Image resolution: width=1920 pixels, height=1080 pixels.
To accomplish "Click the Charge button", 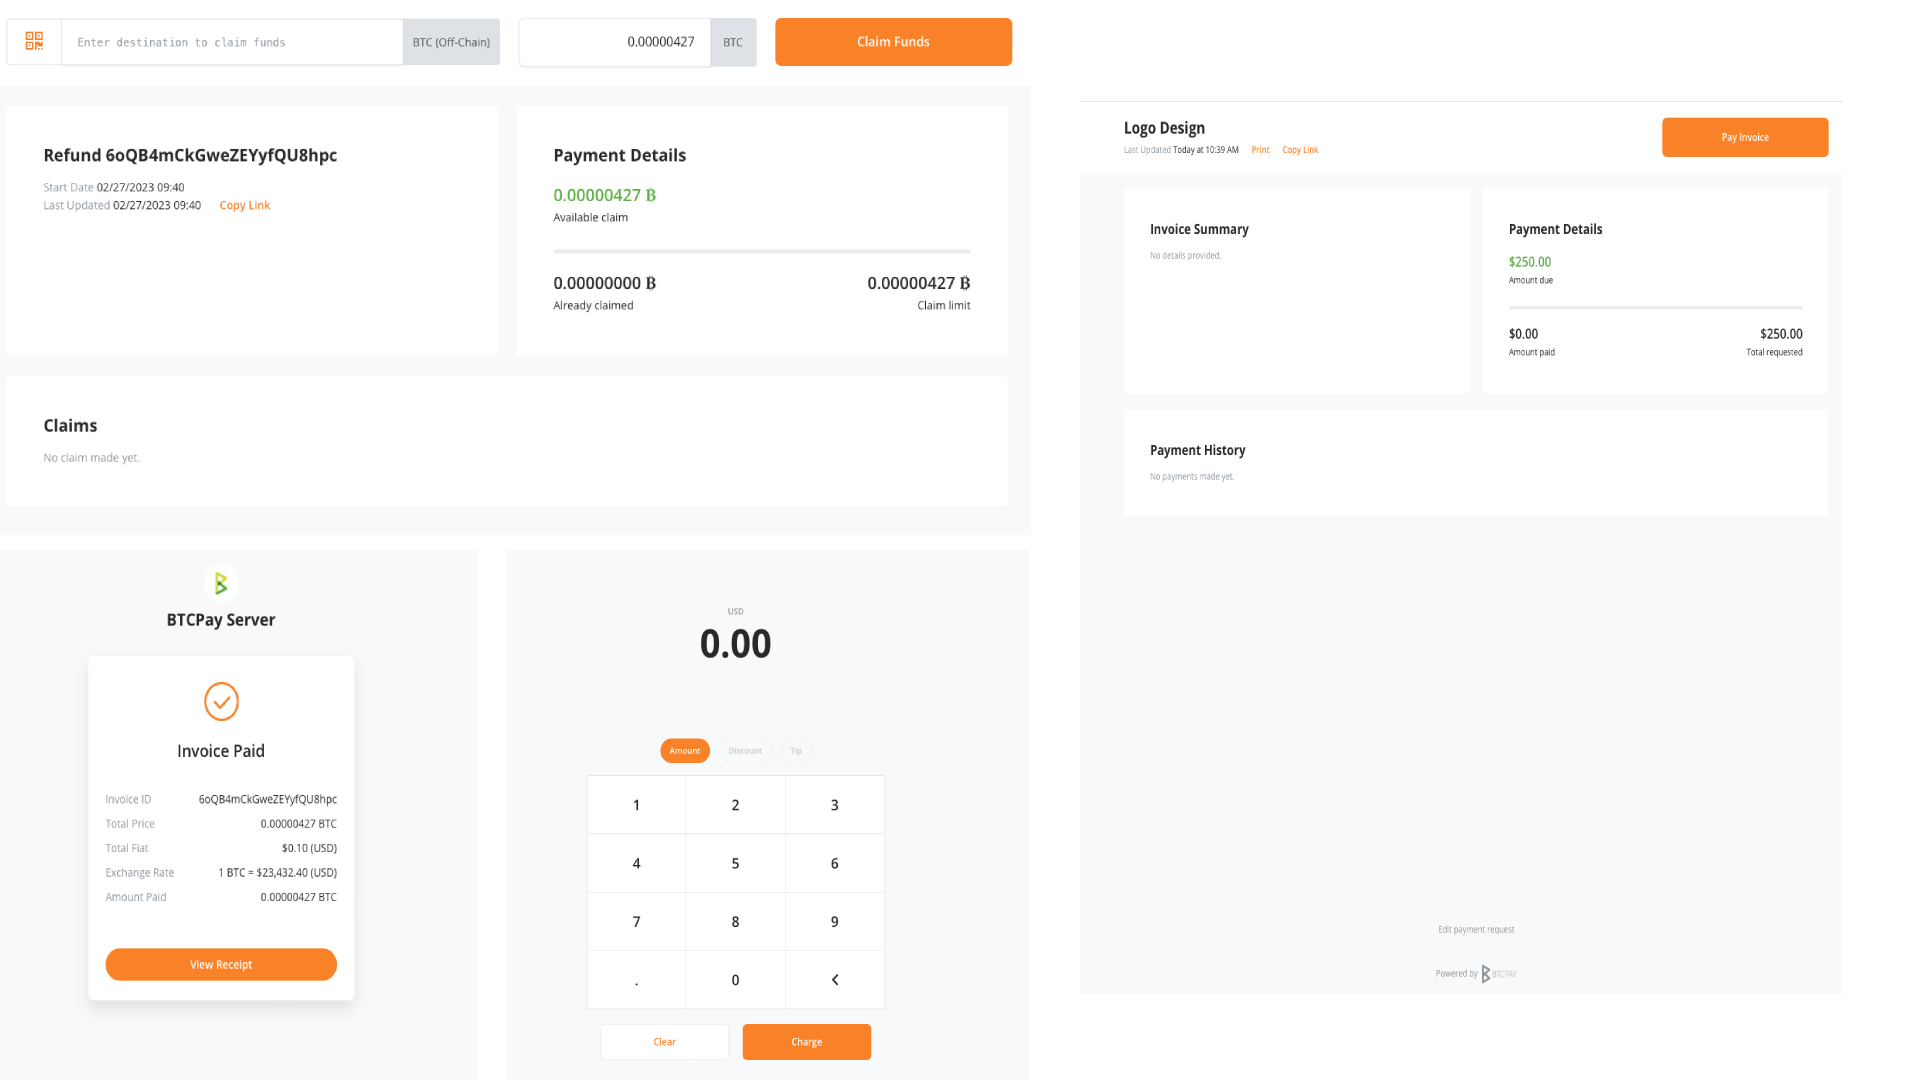I will pos(806,1042).
